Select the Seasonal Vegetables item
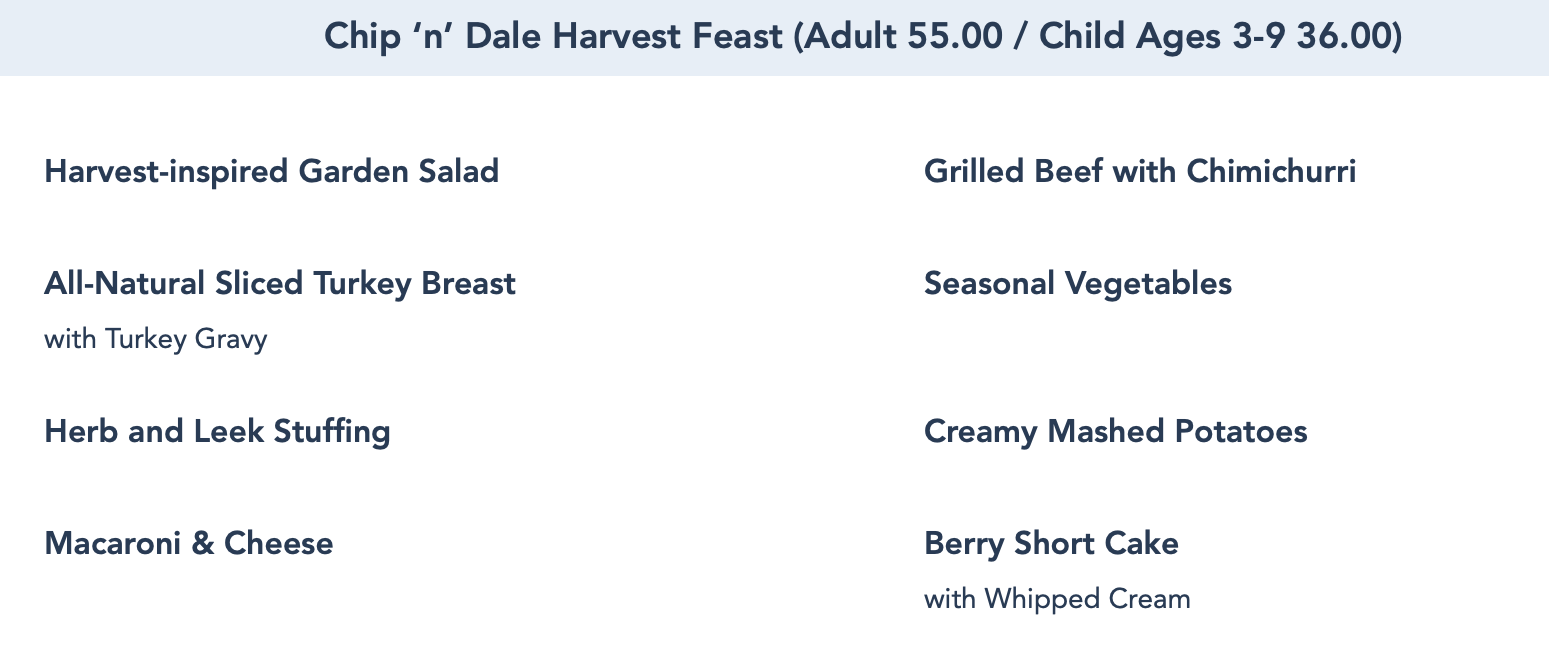The height and width of the screenshot is (667, 1549). [1078, 283]
